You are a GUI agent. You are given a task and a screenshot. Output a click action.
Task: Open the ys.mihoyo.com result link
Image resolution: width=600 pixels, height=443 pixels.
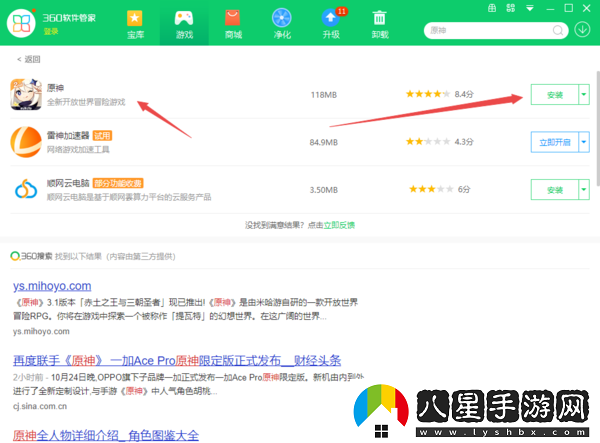[52, 286]
